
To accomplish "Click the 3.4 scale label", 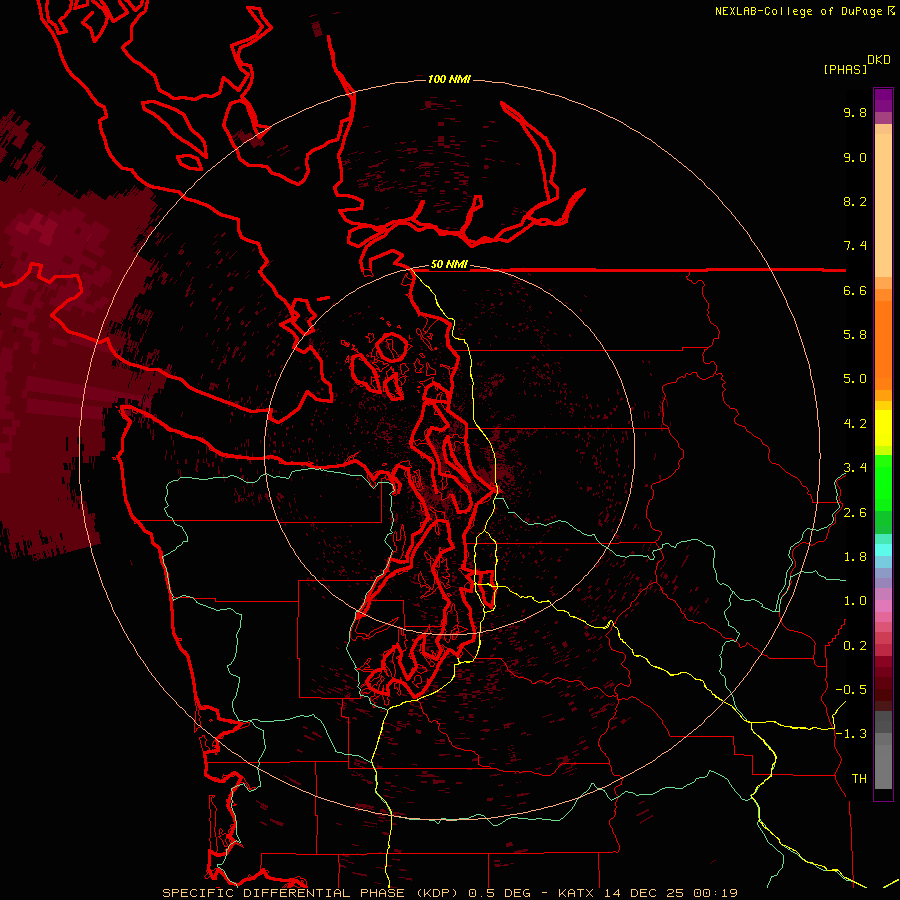I will [855, 468].
